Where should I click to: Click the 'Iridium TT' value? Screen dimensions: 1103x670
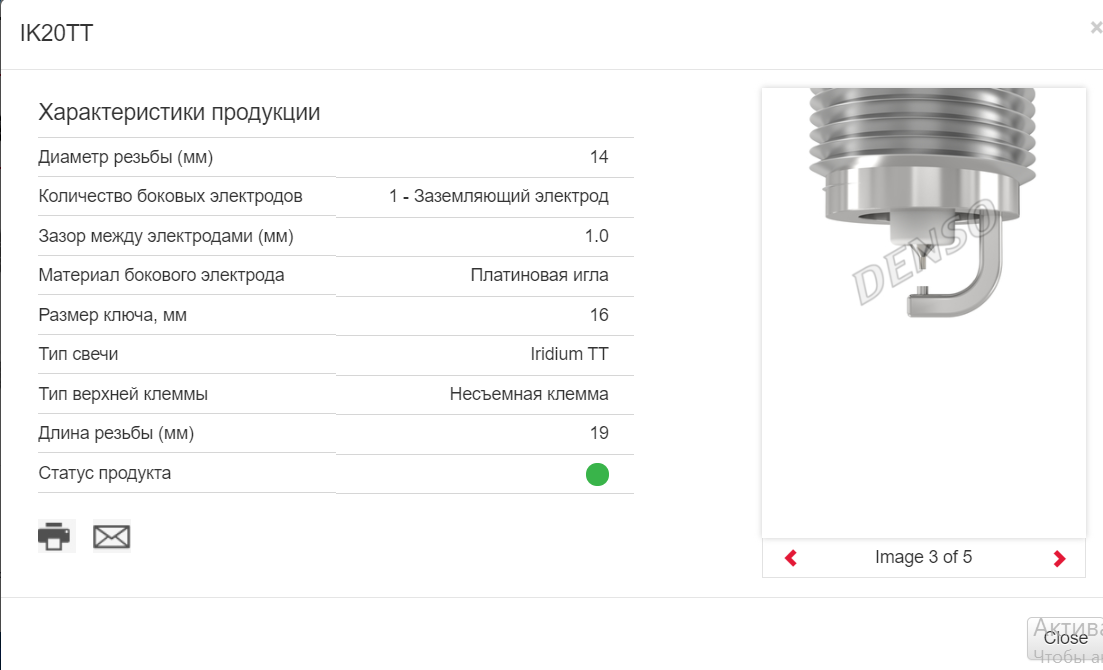[x=570, y=354]
